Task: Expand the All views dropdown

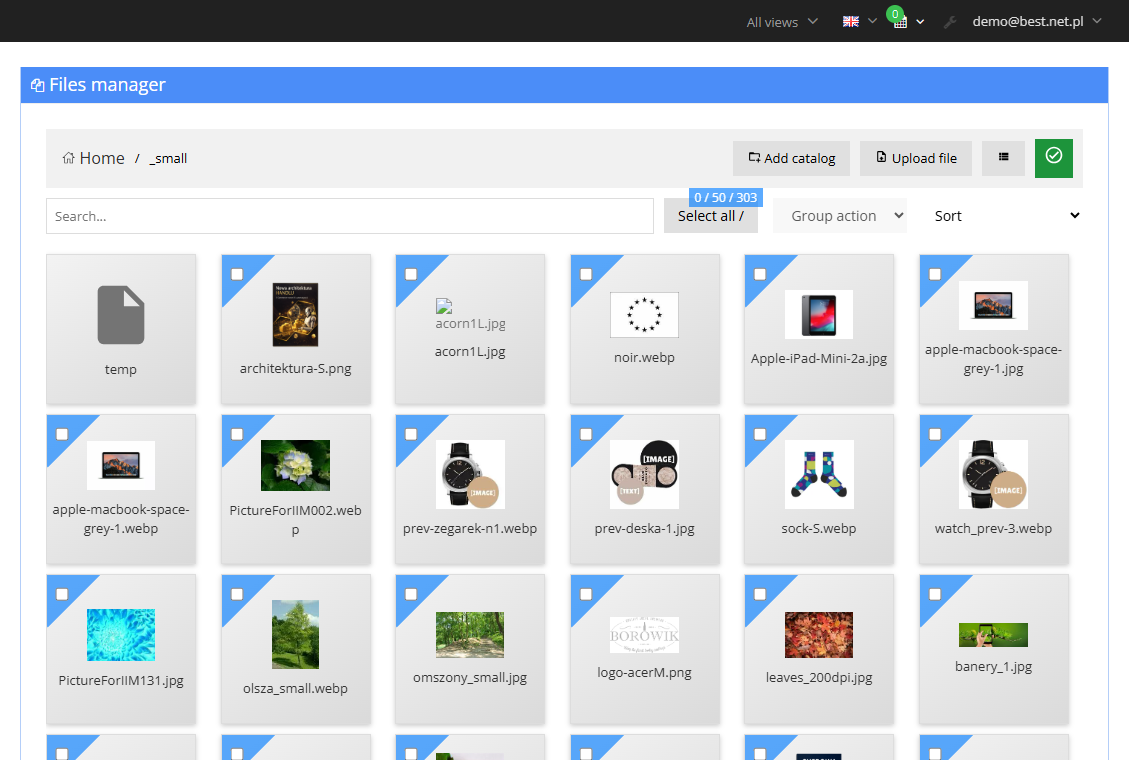Action: (x=782, y=22)
